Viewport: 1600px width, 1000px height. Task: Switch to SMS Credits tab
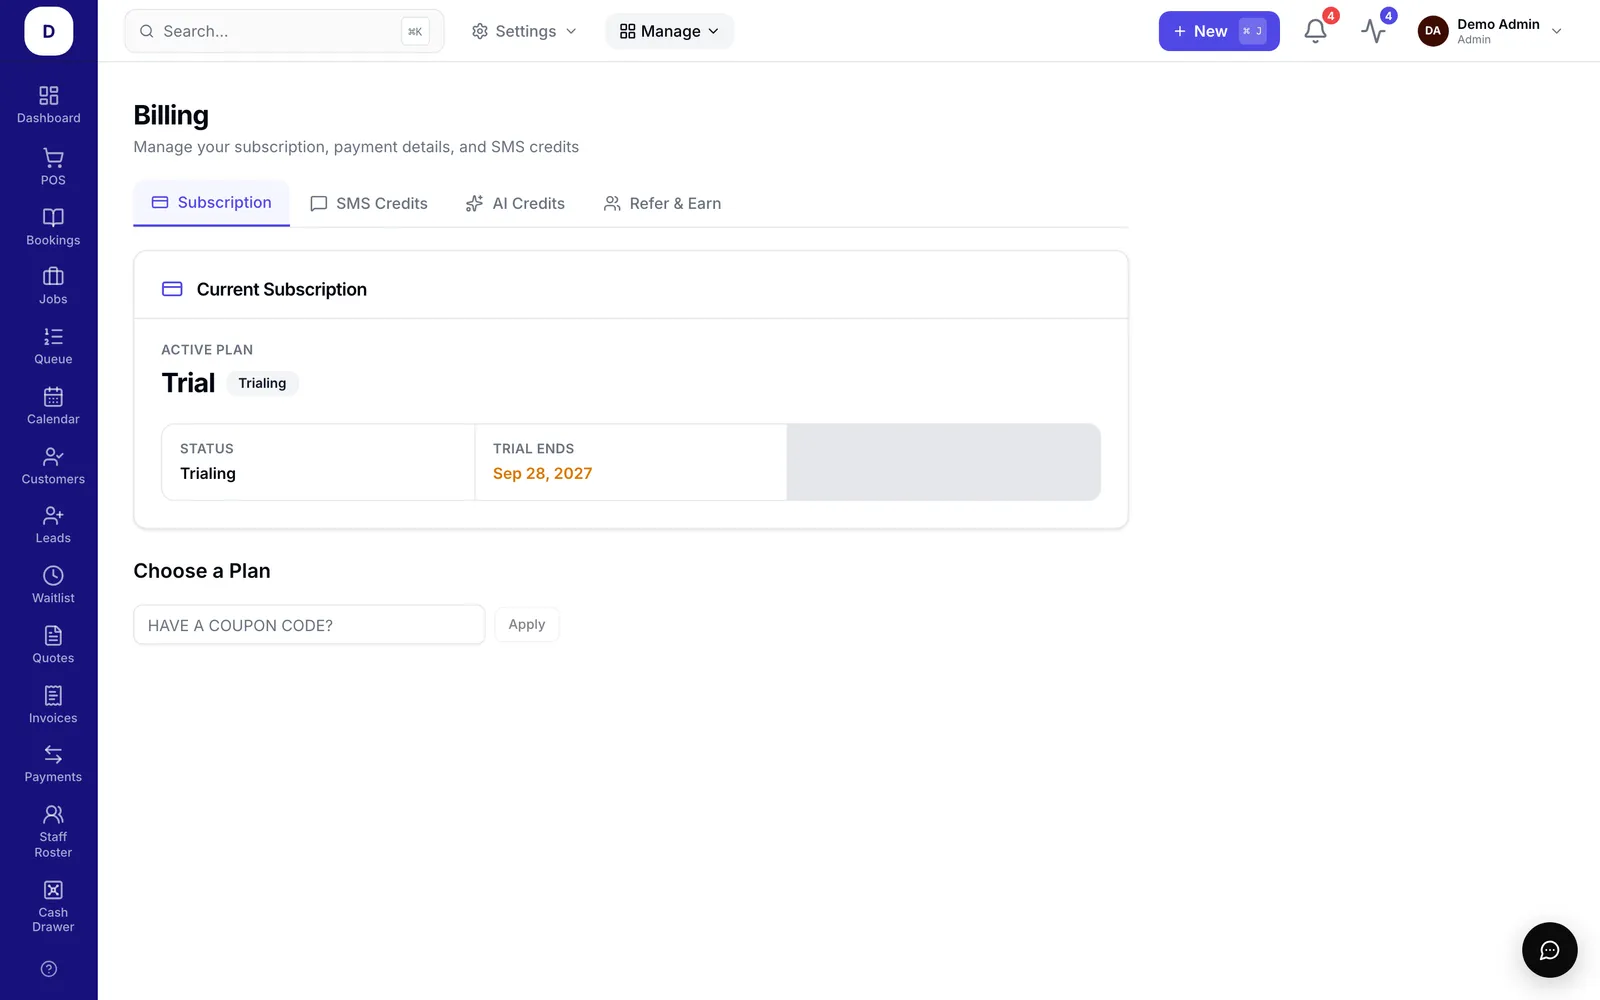(x=369, y=204)
